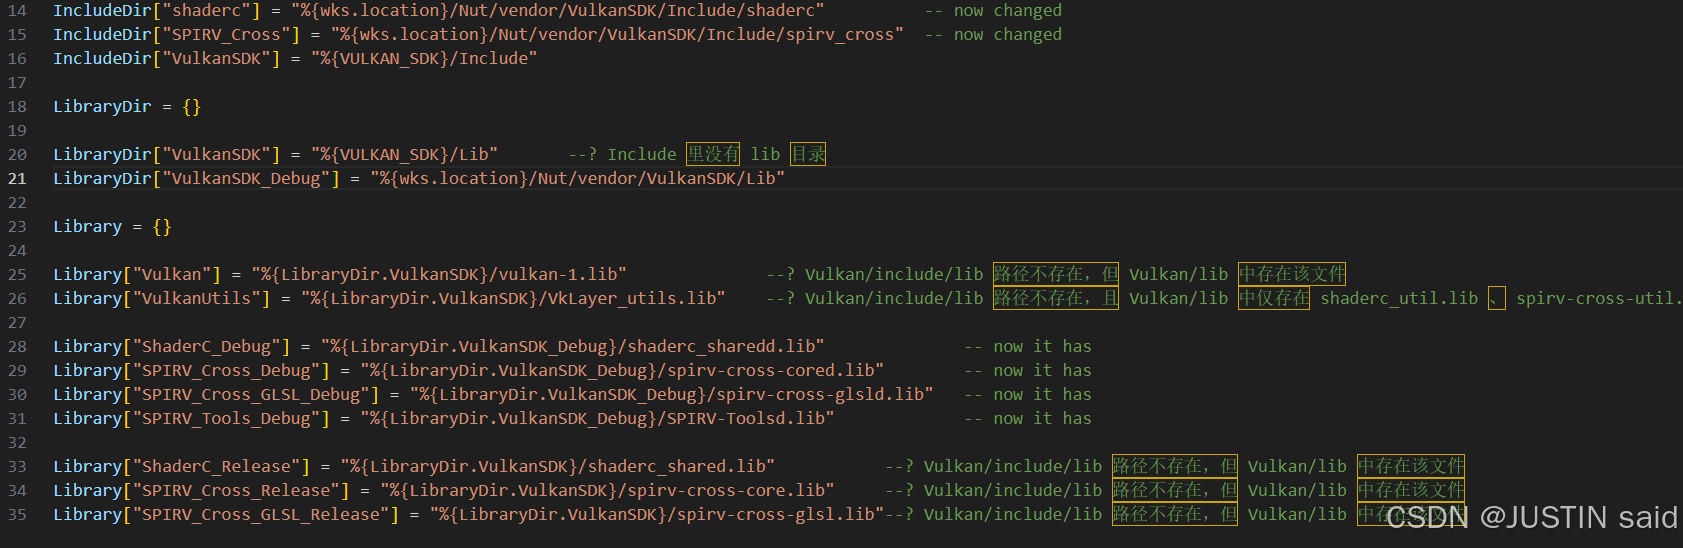The image size is (1683, 548).
Task: Click the "%{VULKAN_SDK}/Lib" string on line 20
Action: 404,155
